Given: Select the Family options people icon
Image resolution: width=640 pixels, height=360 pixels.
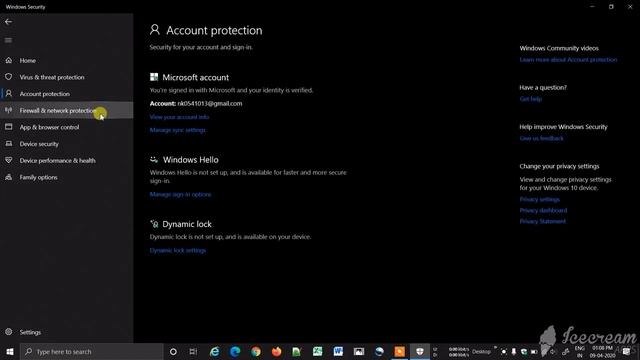Looking at the screenshot, I should [9, 177].
